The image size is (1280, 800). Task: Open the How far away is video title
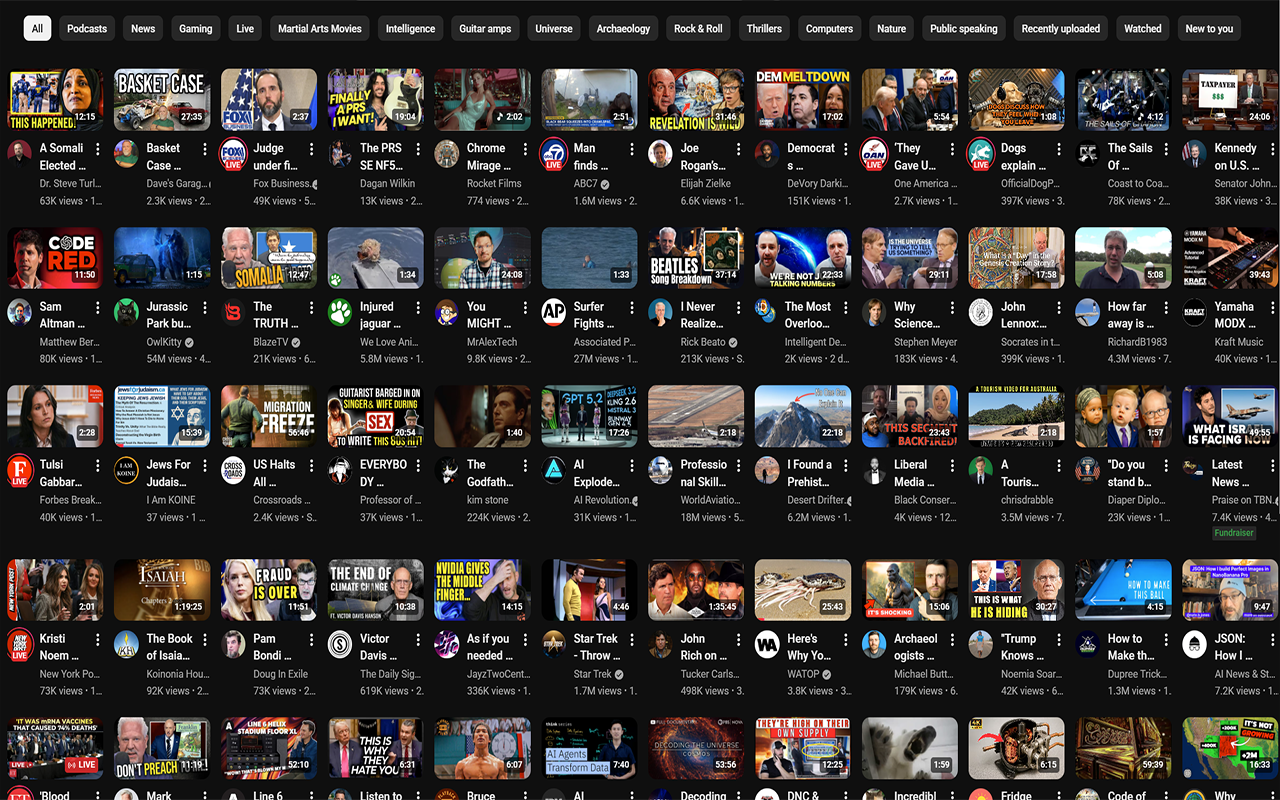(x=1128, y=315)
